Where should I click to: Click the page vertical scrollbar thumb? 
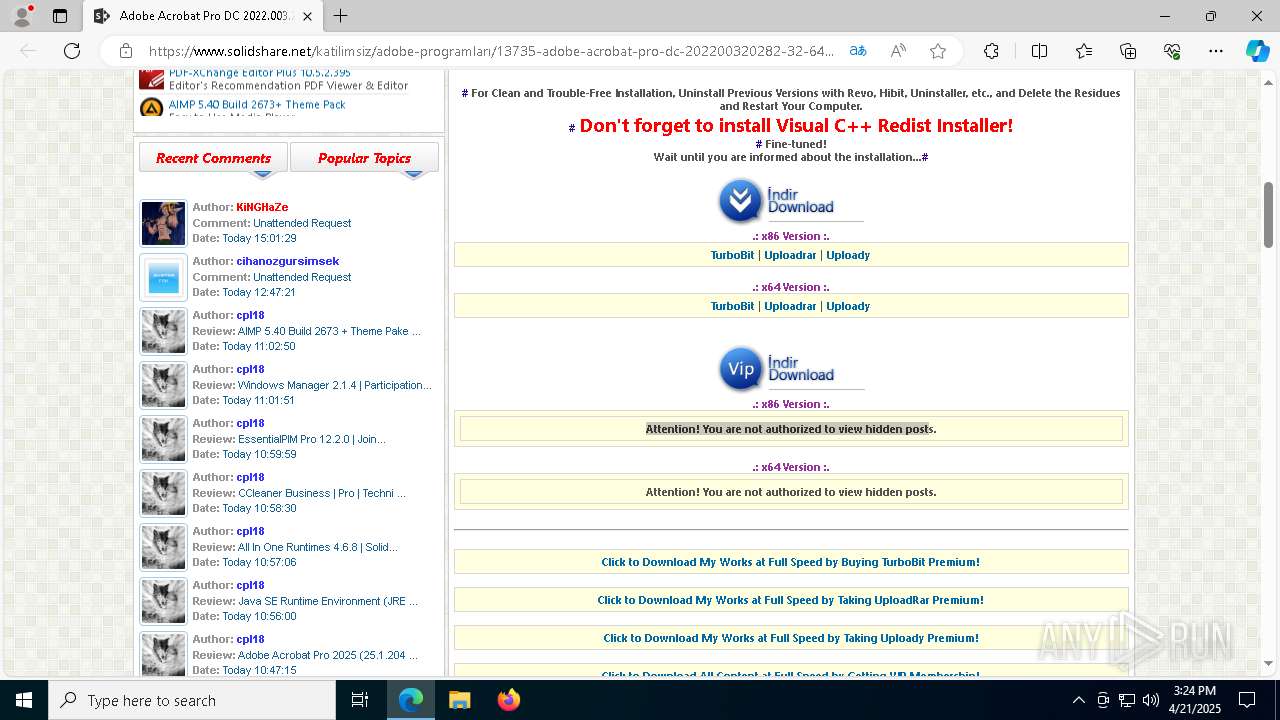[1268, 215]
